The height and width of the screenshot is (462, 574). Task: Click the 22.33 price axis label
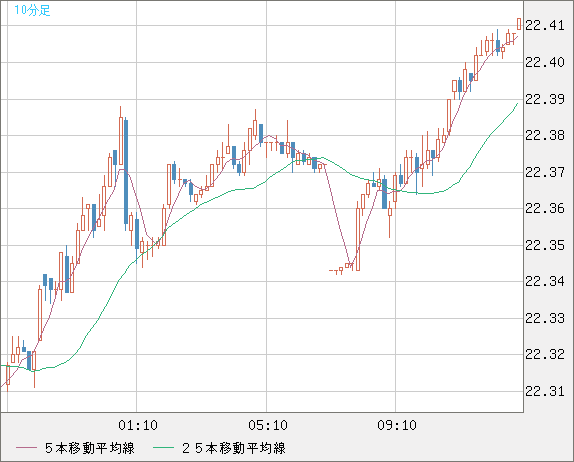[x=545, y=318]
